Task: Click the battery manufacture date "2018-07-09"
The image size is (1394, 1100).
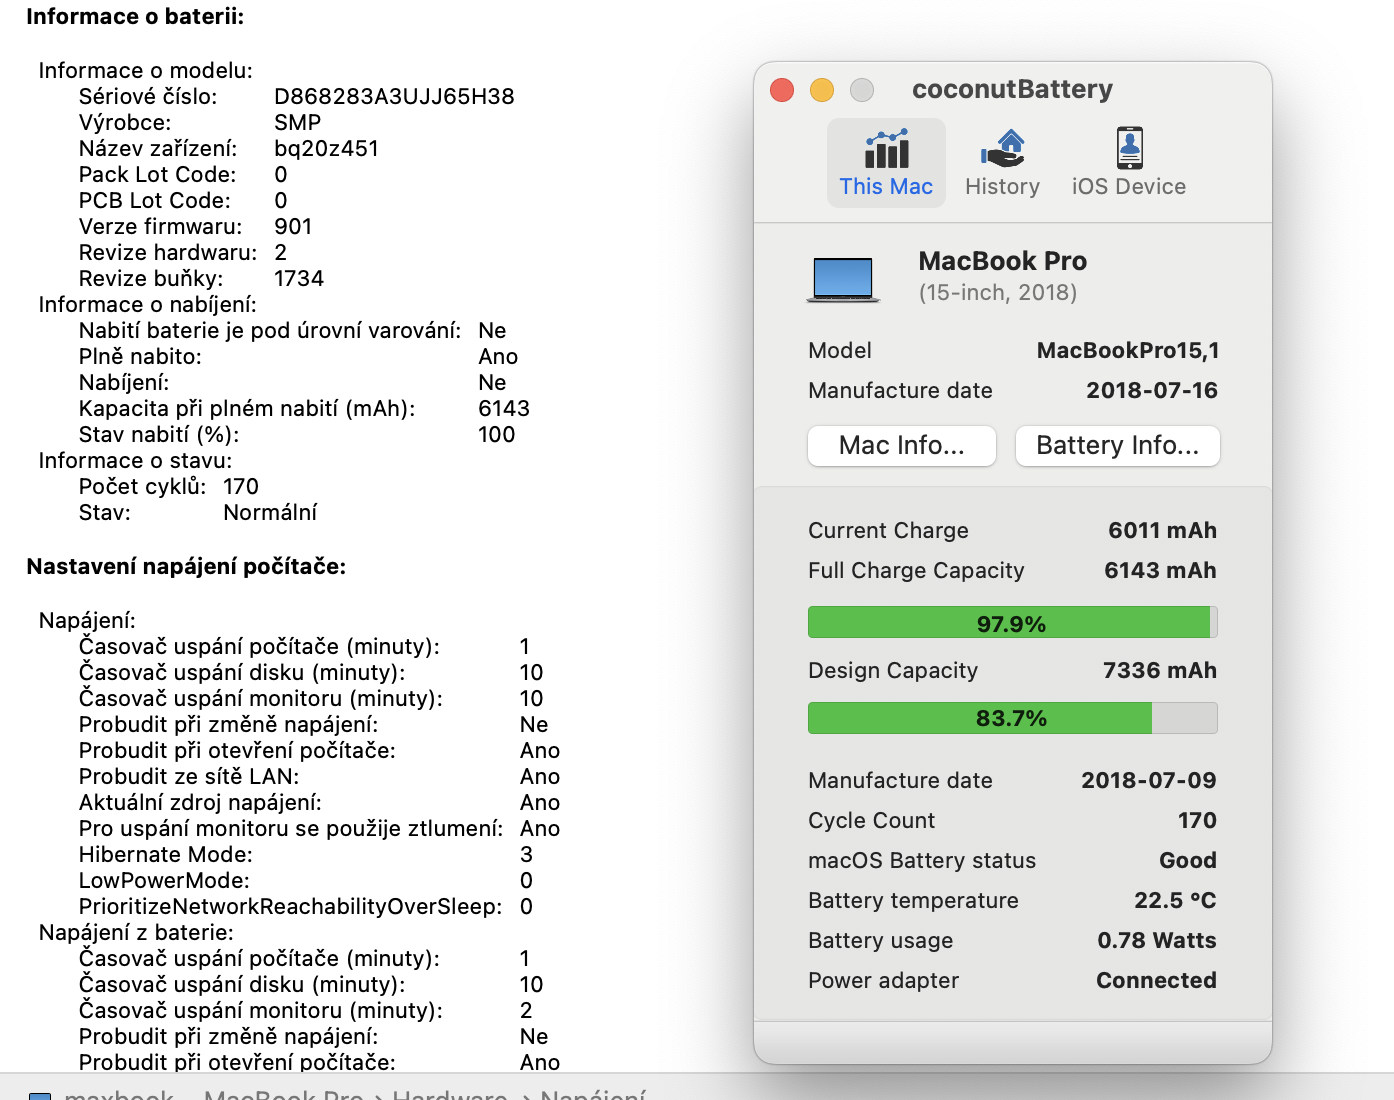Action: point(1149,780)
